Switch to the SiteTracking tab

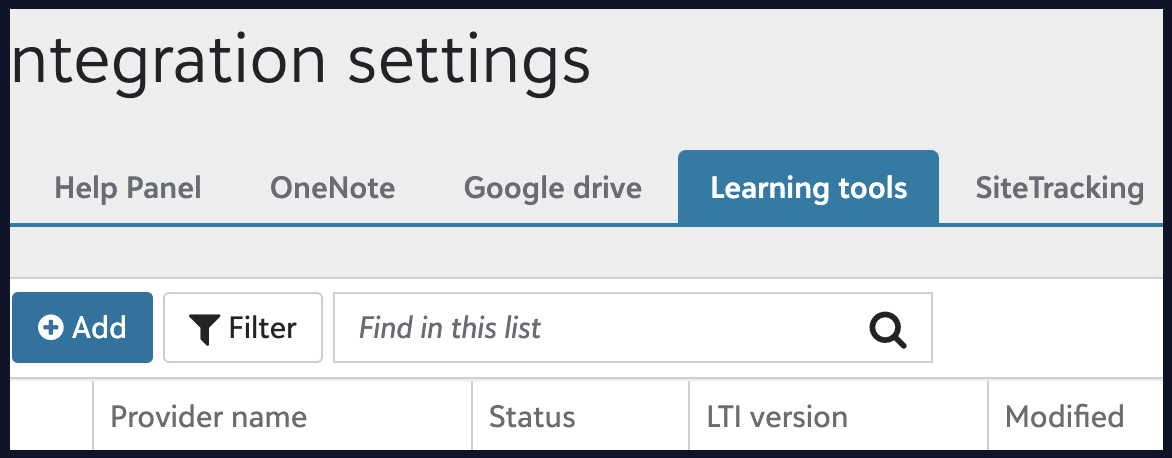click(1059, 188)
